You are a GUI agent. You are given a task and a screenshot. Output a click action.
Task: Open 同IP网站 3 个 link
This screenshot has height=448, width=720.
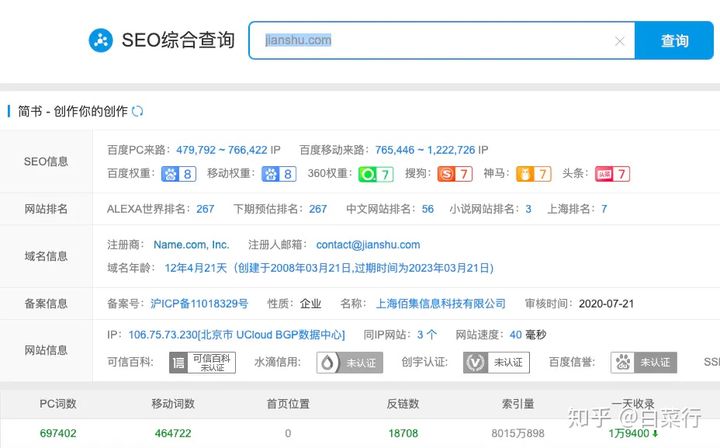(427, 335)
